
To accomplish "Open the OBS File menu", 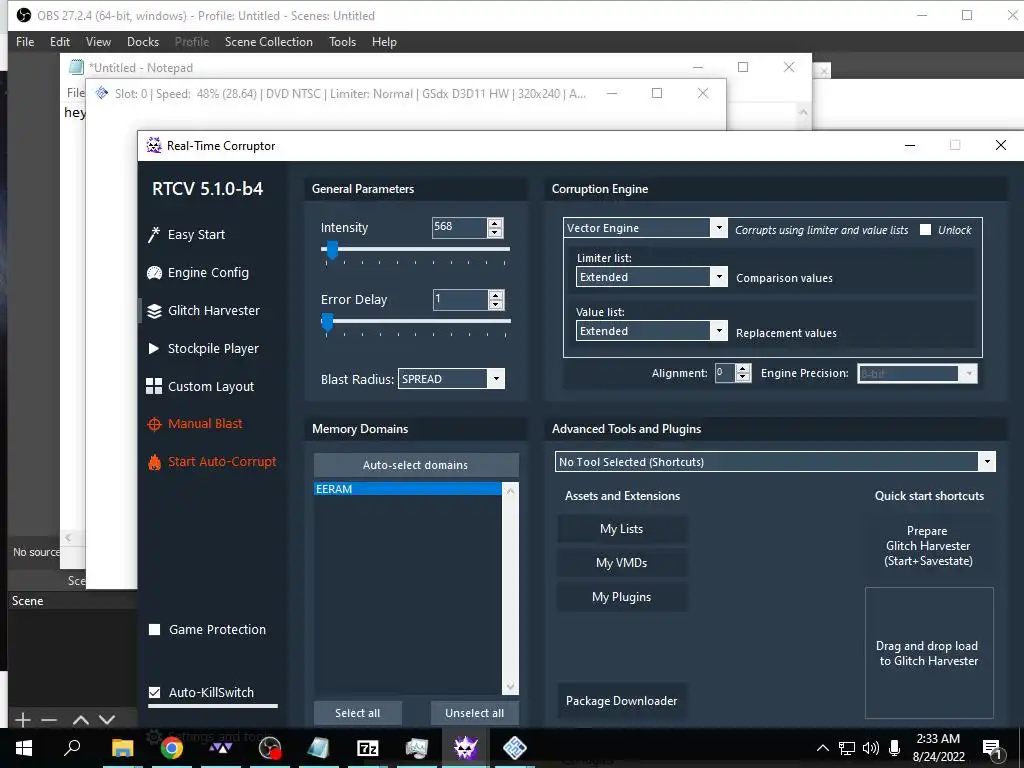I will [25, 42].
